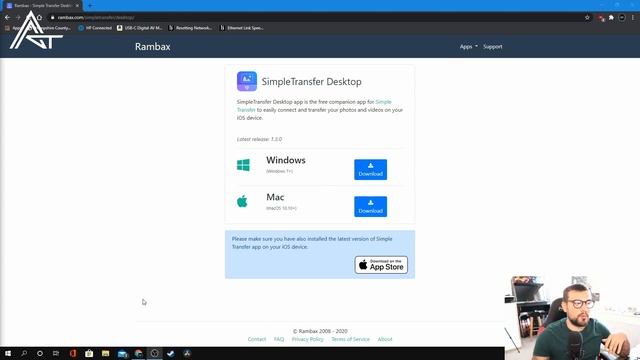Click the Windows logo beside the Windows heading
This screenshot has height=360, width=640.
coord(243,165)
